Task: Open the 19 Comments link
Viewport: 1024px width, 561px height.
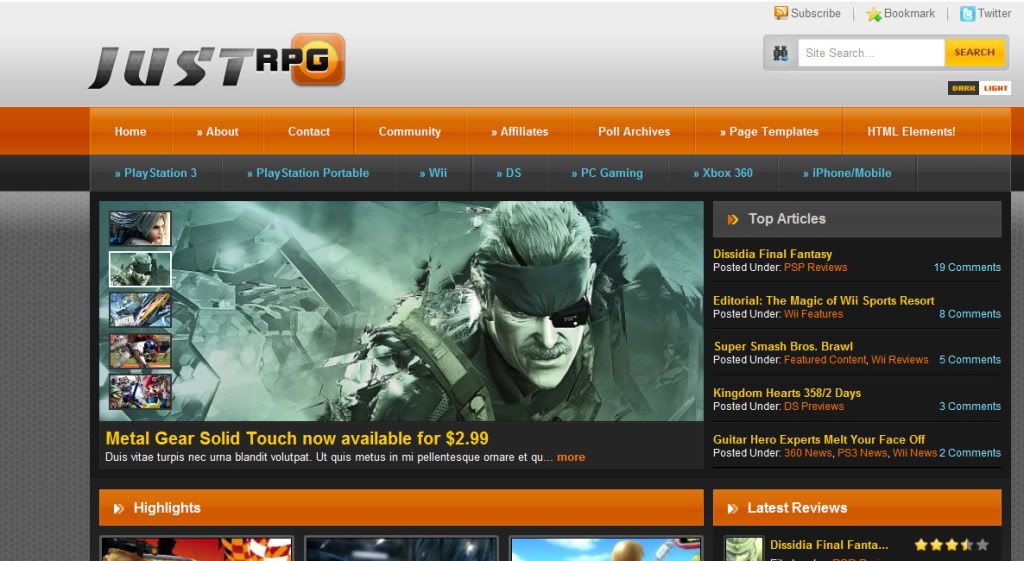Action: click(967, 267)
